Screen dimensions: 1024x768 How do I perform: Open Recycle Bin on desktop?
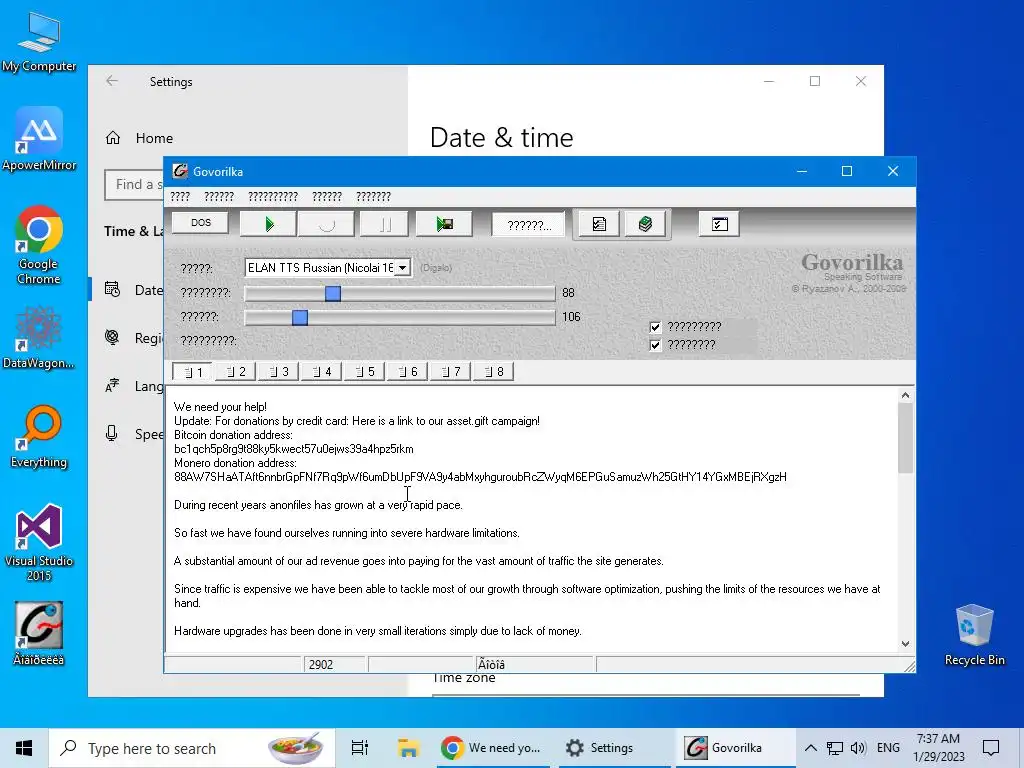point(974,635)
